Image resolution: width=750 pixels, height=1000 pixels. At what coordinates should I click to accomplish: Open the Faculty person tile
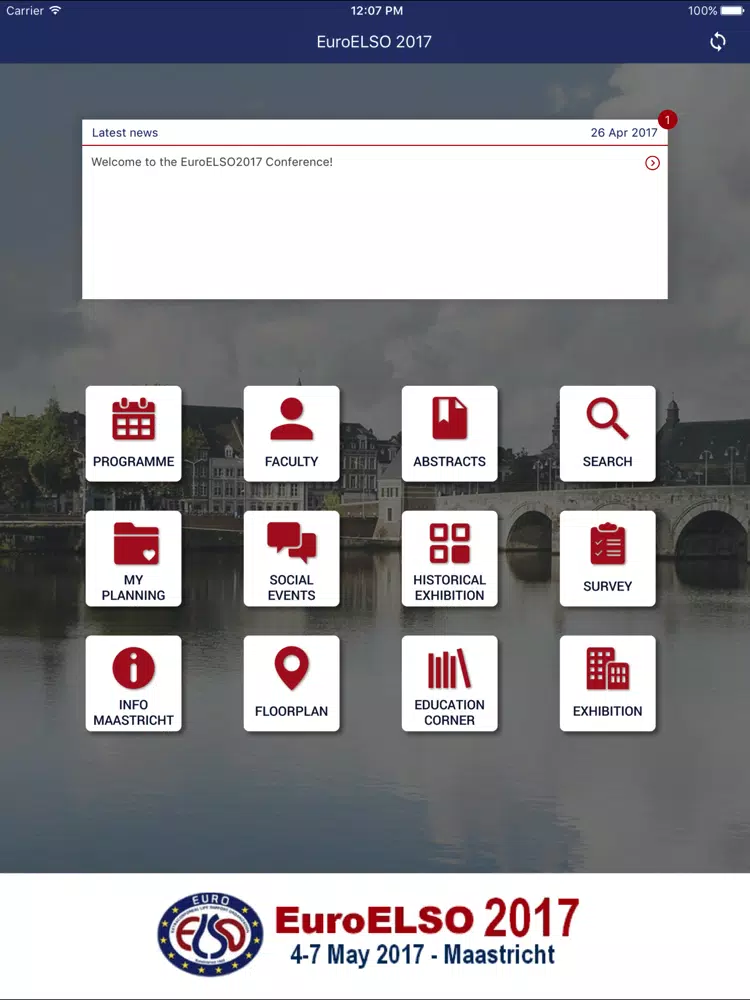click(x=291, y=434)
